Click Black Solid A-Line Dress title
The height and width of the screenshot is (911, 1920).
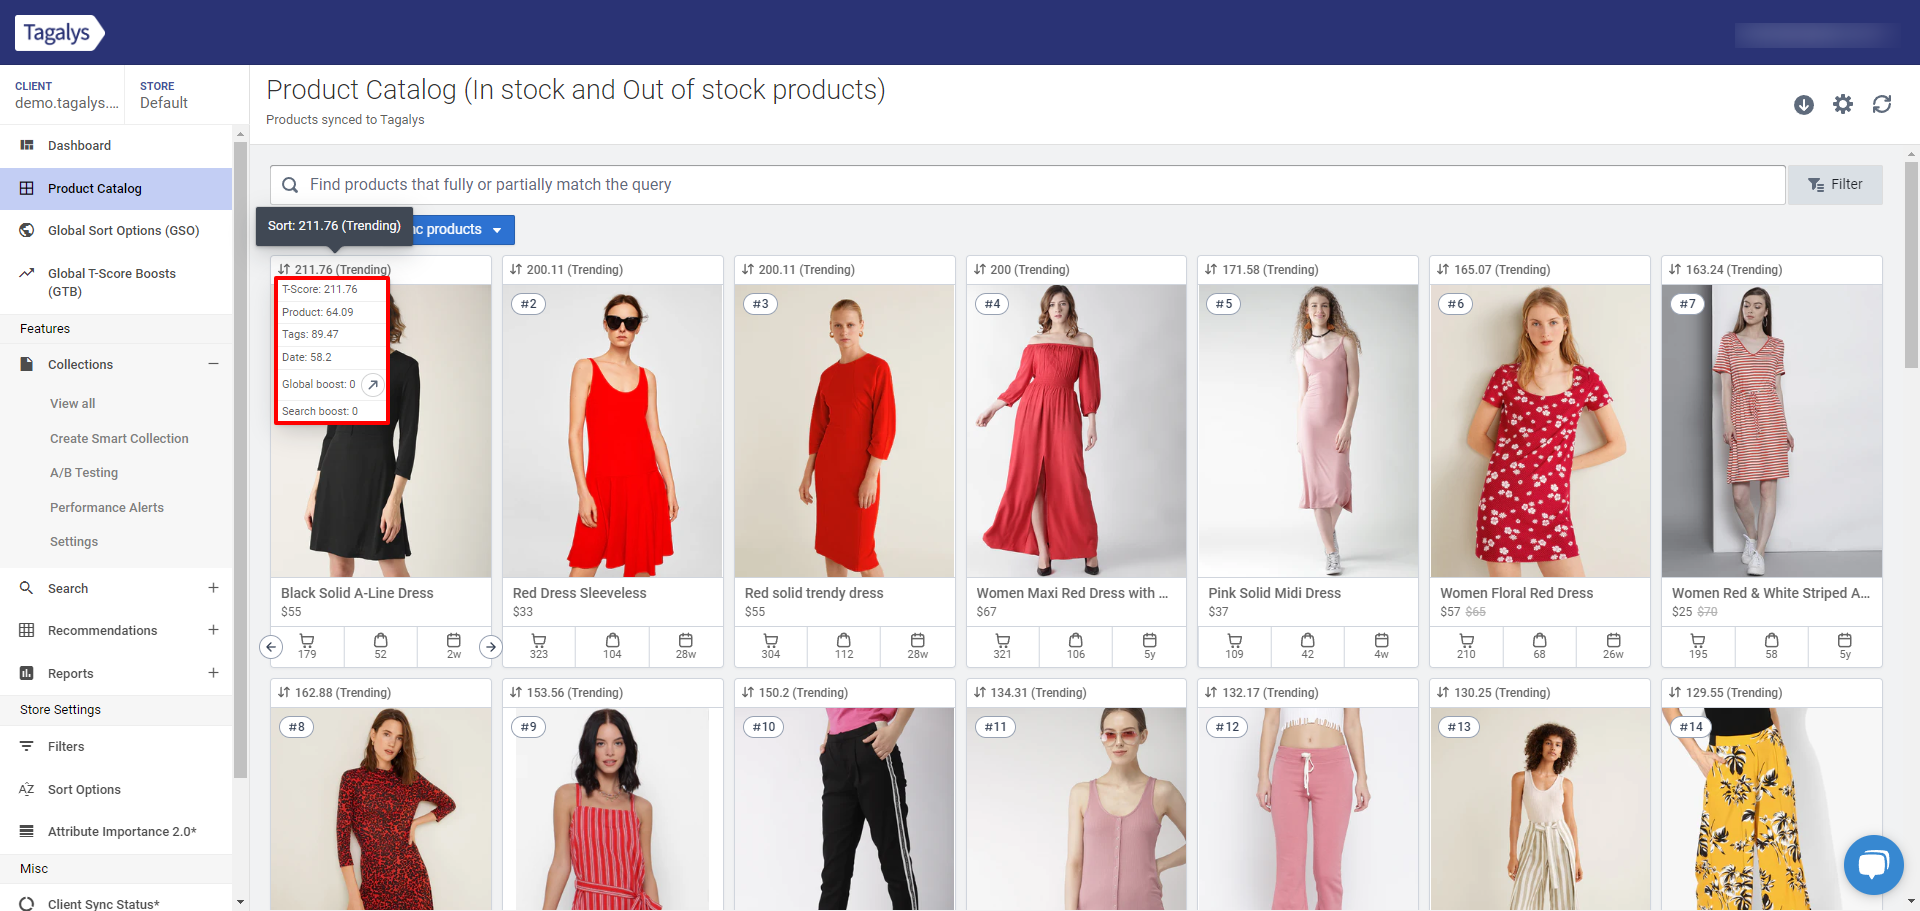pos(357,593)
